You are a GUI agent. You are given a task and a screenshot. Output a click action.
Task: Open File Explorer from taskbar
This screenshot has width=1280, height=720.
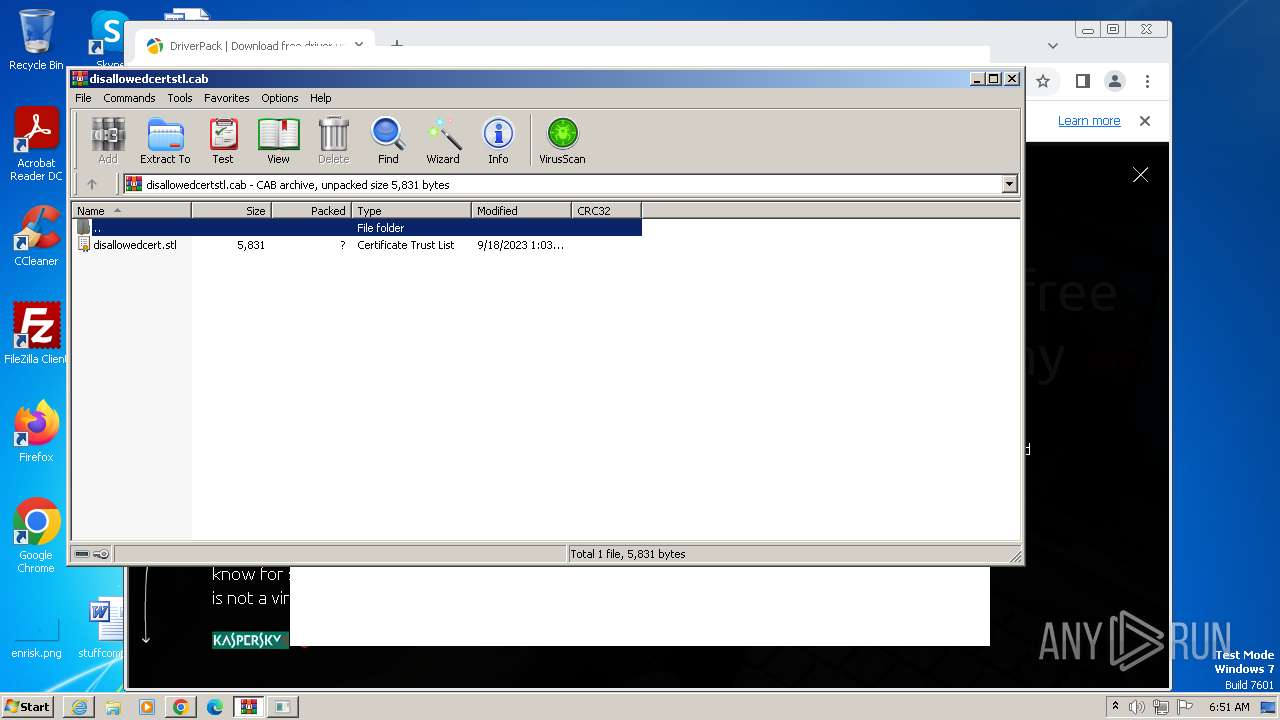coord(113,707)
